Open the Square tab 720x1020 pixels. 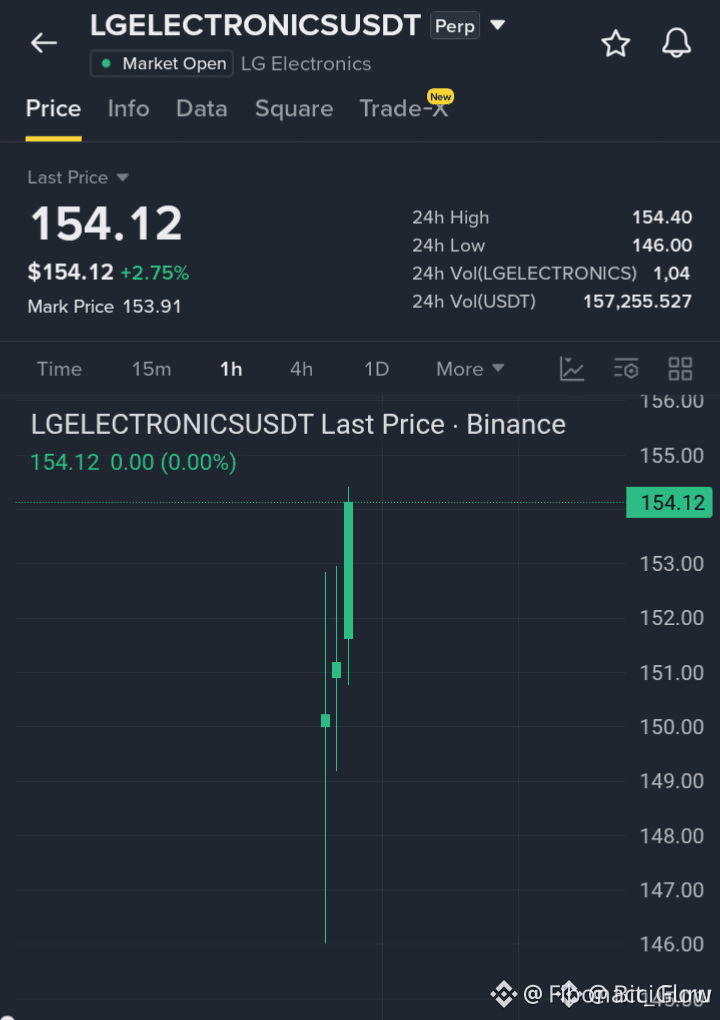tap(294, 108)
